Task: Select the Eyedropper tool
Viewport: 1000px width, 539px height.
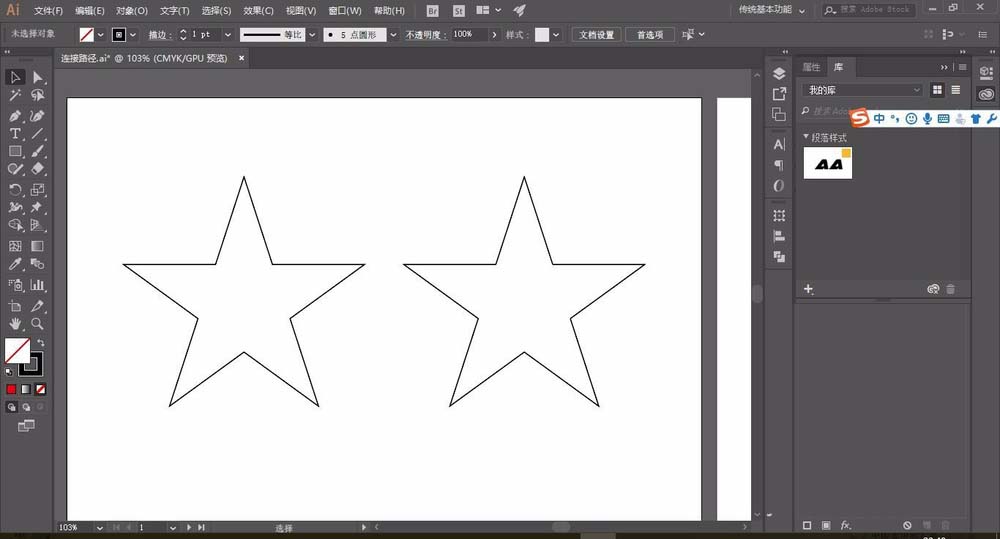Action: coord(15,264)
